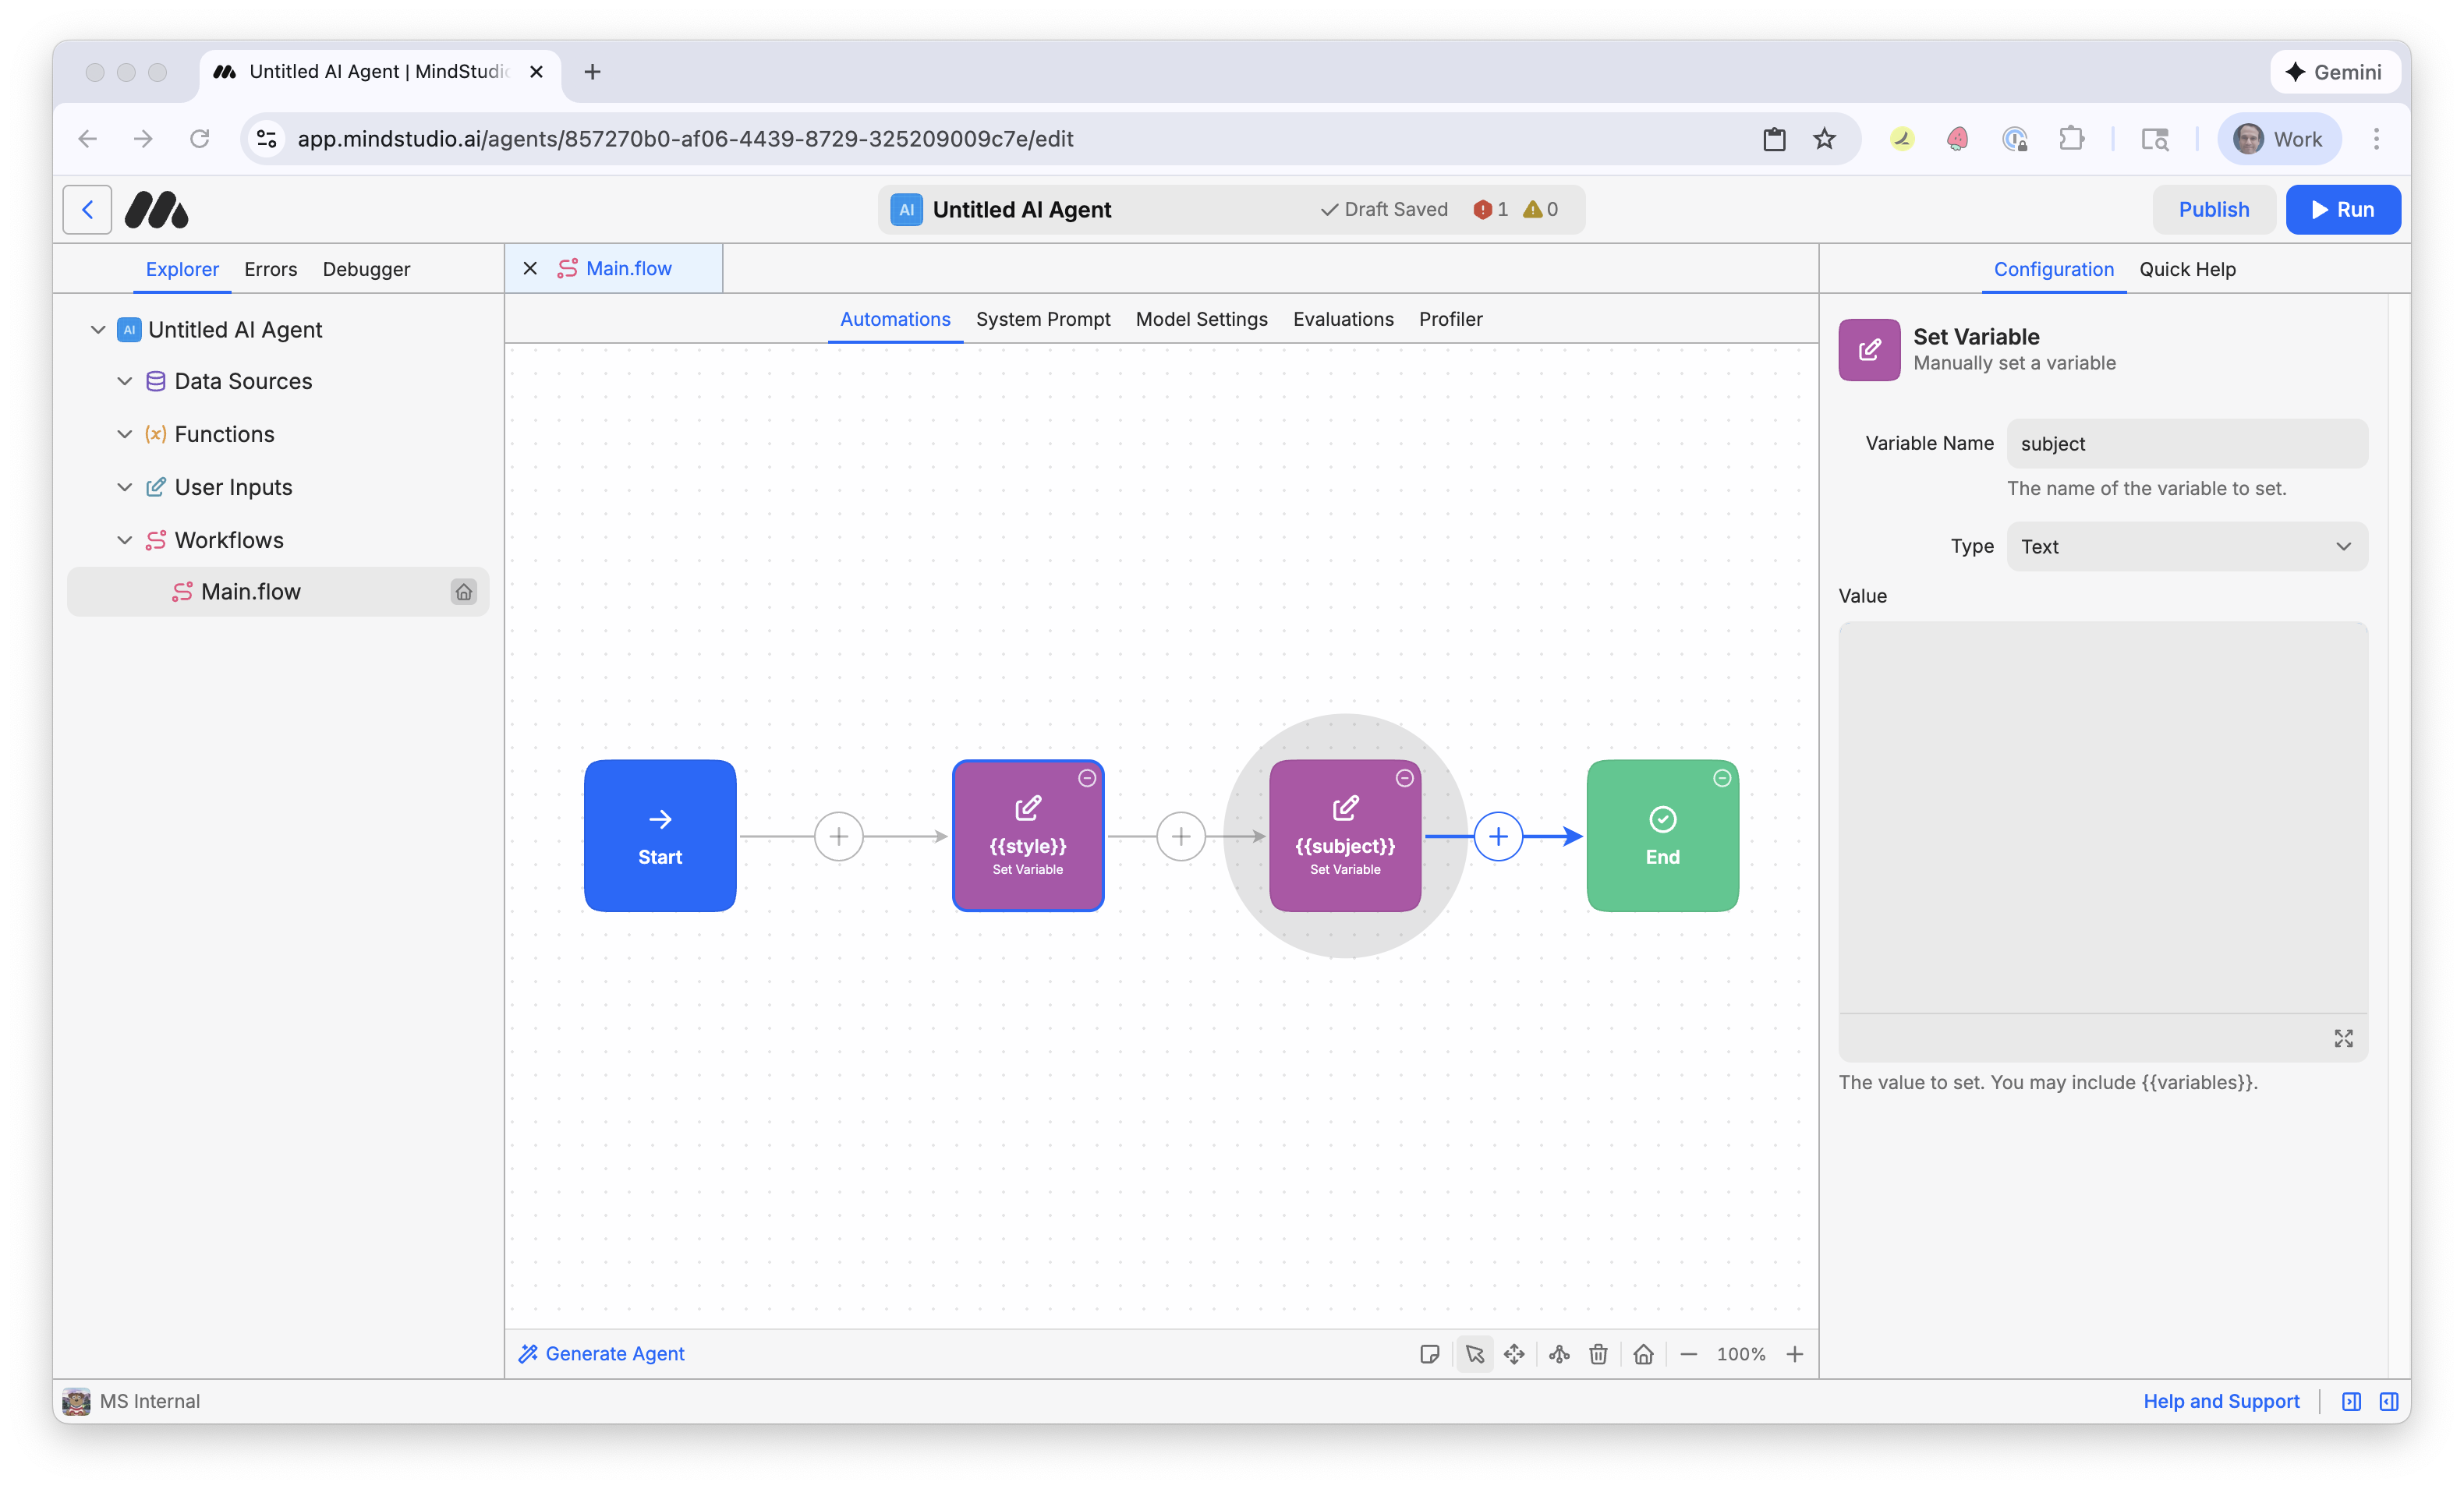
Task: Open the Debugger panel
Action: pos(365,269)
